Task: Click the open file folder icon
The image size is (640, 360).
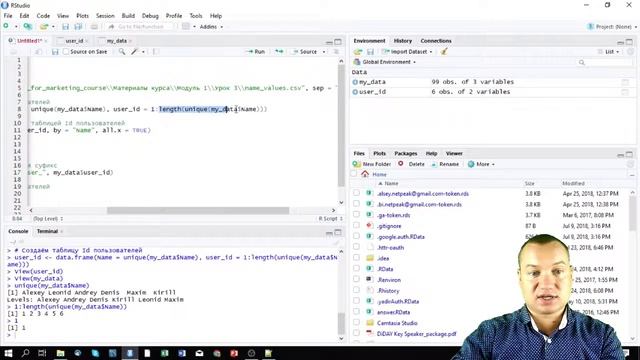Action: click(x=44, y=27)
